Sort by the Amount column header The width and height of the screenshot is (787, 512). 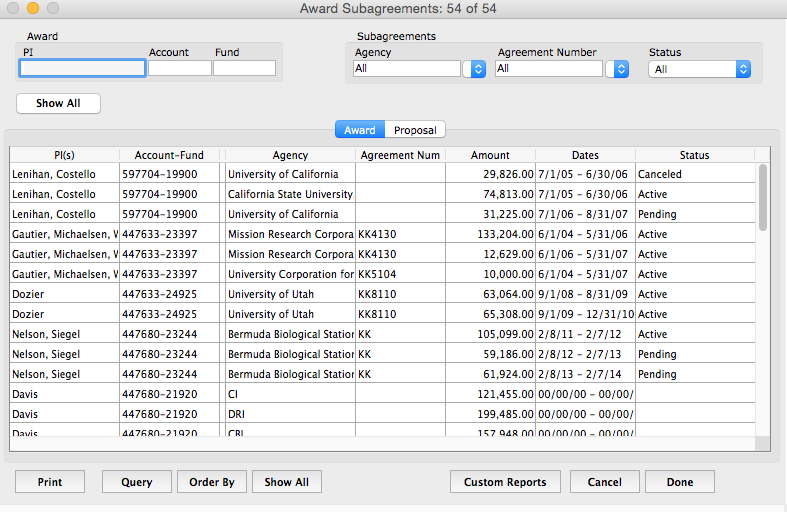click(490, 155)
